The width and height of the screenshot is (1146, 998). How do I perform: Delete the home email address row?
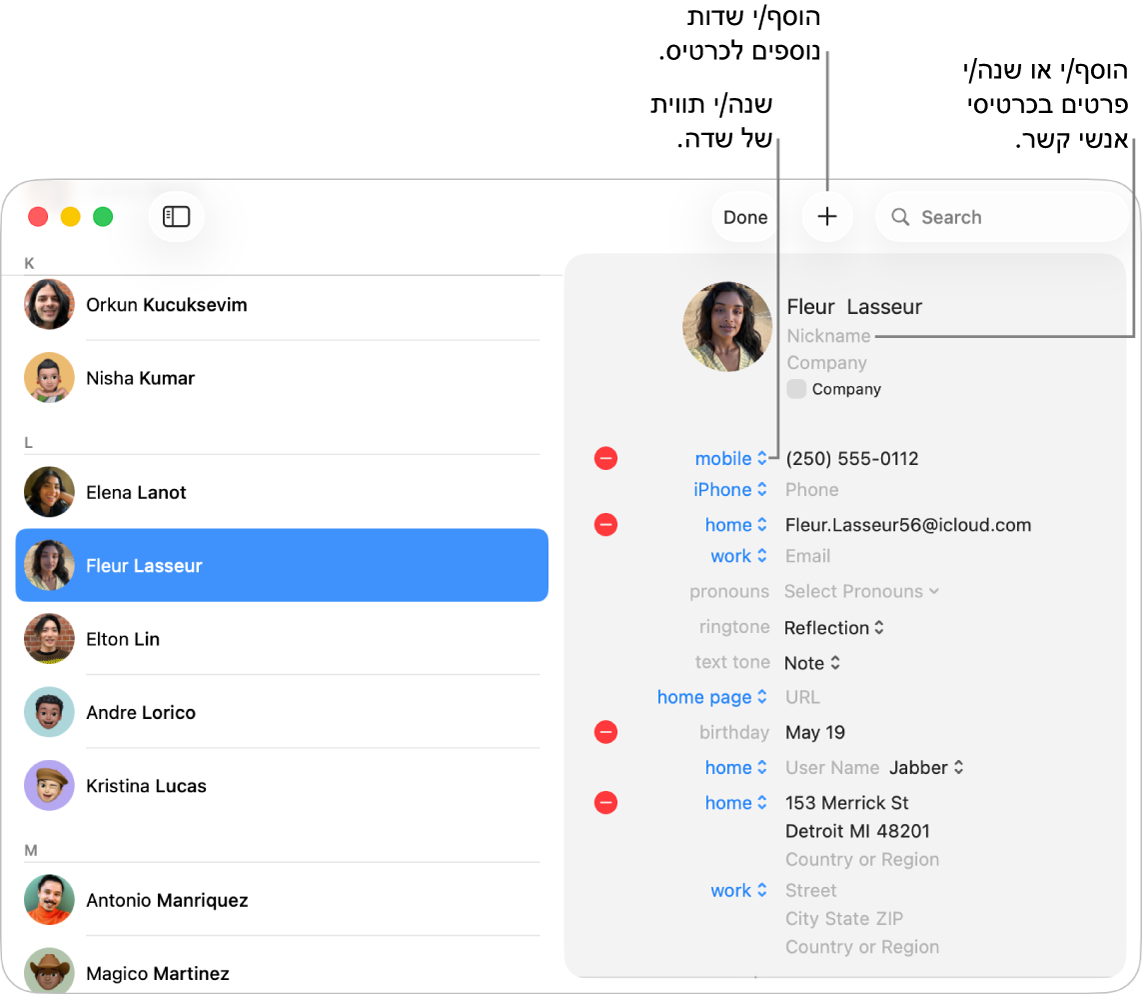point(605,525)
